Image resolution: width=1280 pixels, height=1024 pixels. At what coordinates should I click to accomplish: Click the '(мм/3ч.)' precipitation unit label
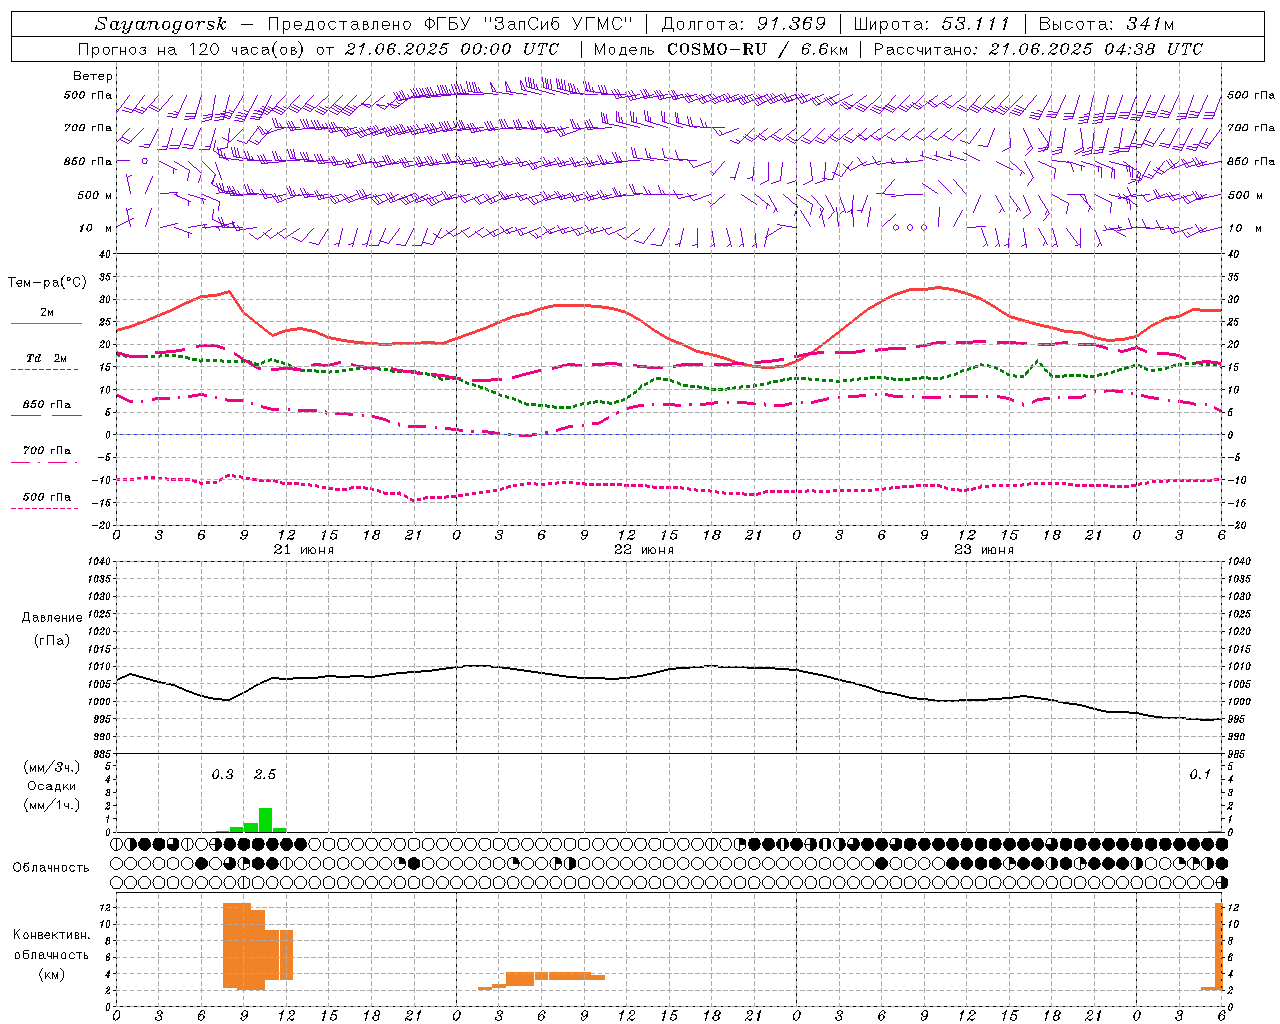[51, 767]
